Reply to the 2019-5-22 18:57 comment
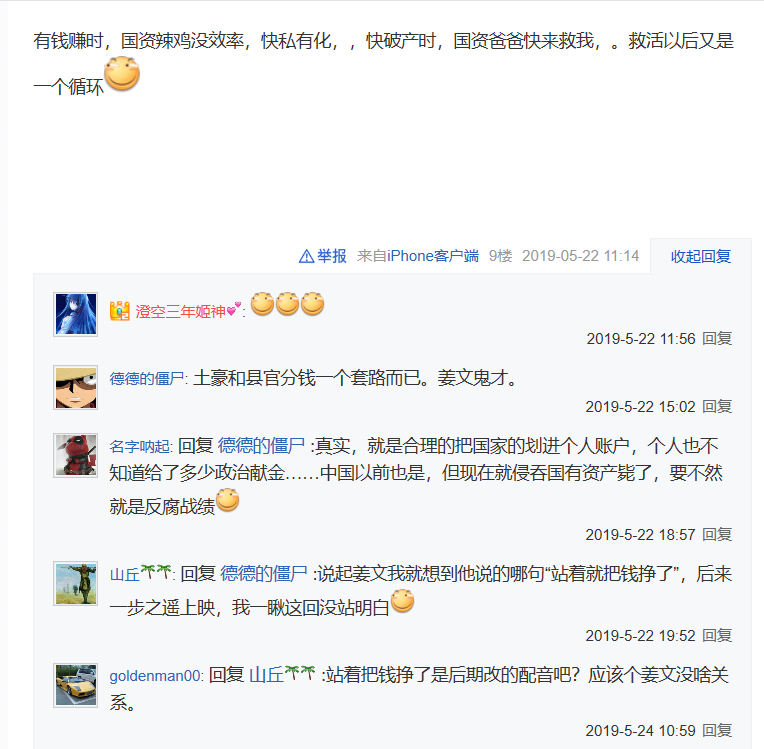764x749 pixels. (717, 535)
